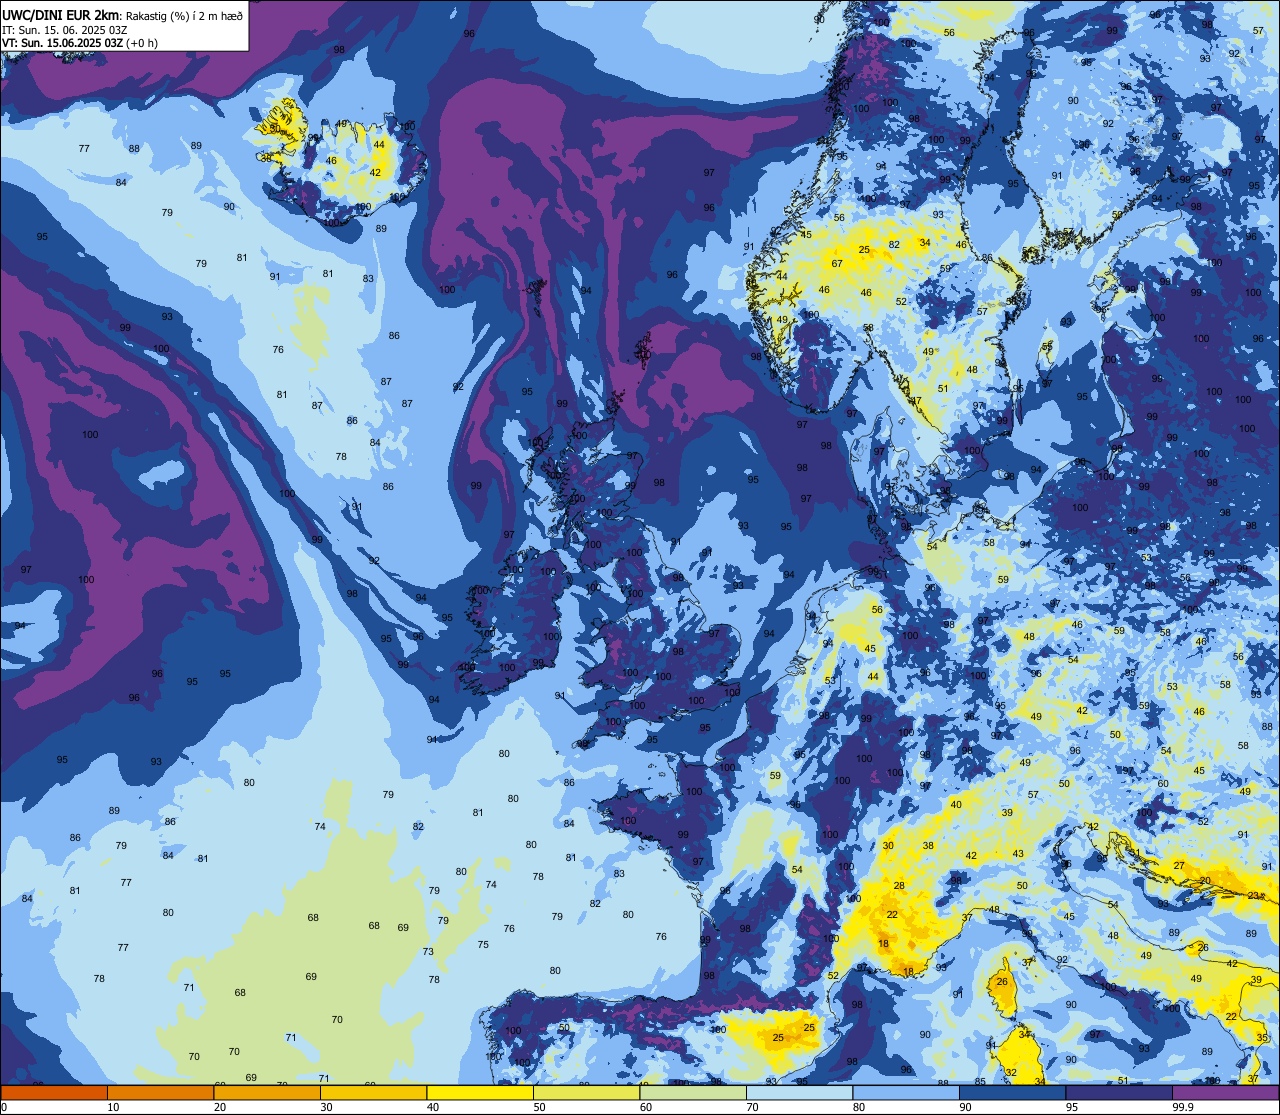Select the 30–40 legend color swatch
The height and width of the screenshot is (1115, 1280).
point(373,1092)
